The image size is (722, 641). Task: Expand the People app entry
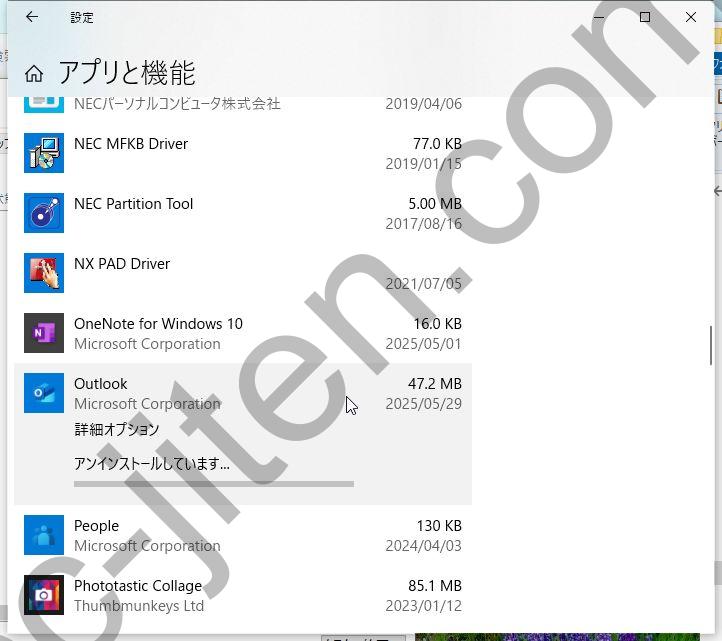pyautogui.click(x=97, y=526)
